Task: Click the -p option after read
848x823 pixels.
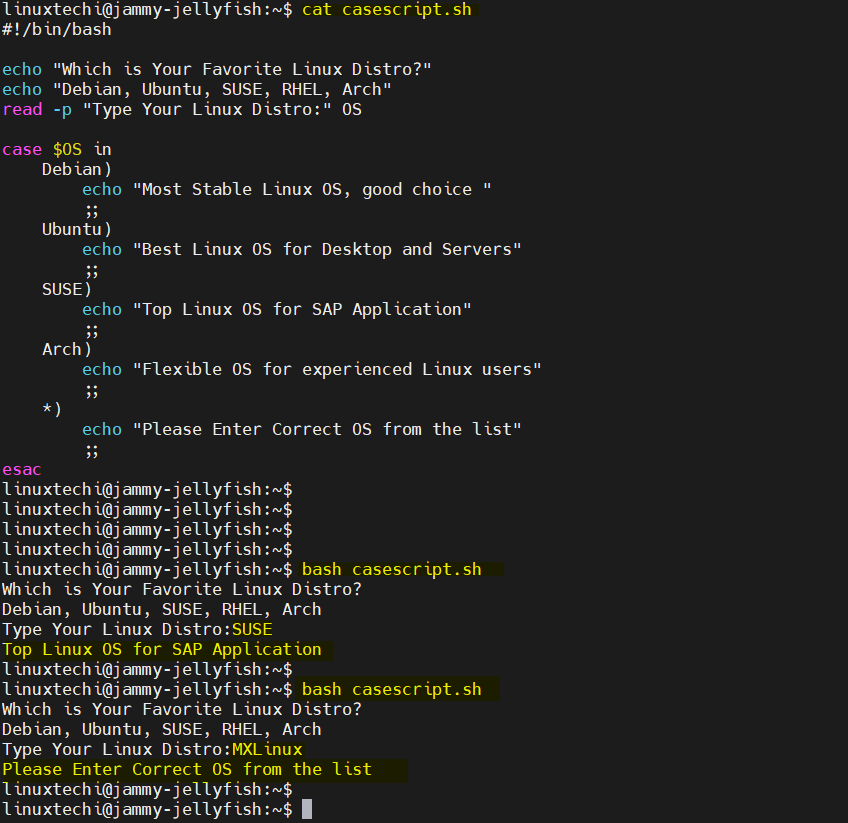Action: point(63,109)
